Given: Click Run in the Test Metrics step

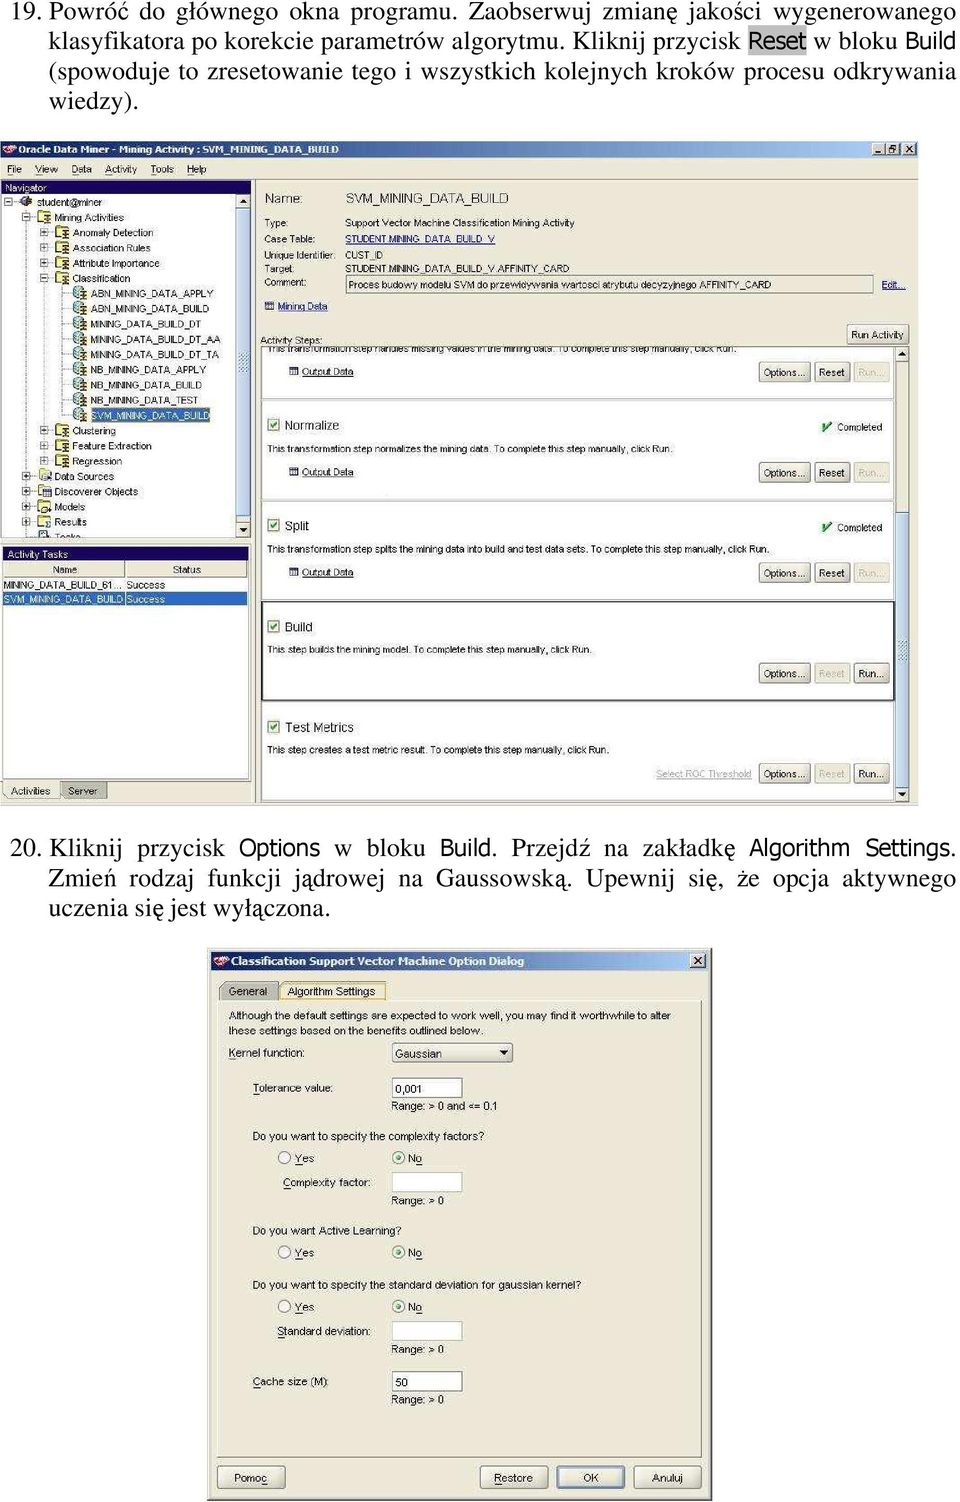Looking at the screenshot, I should (x=871, y=774).
